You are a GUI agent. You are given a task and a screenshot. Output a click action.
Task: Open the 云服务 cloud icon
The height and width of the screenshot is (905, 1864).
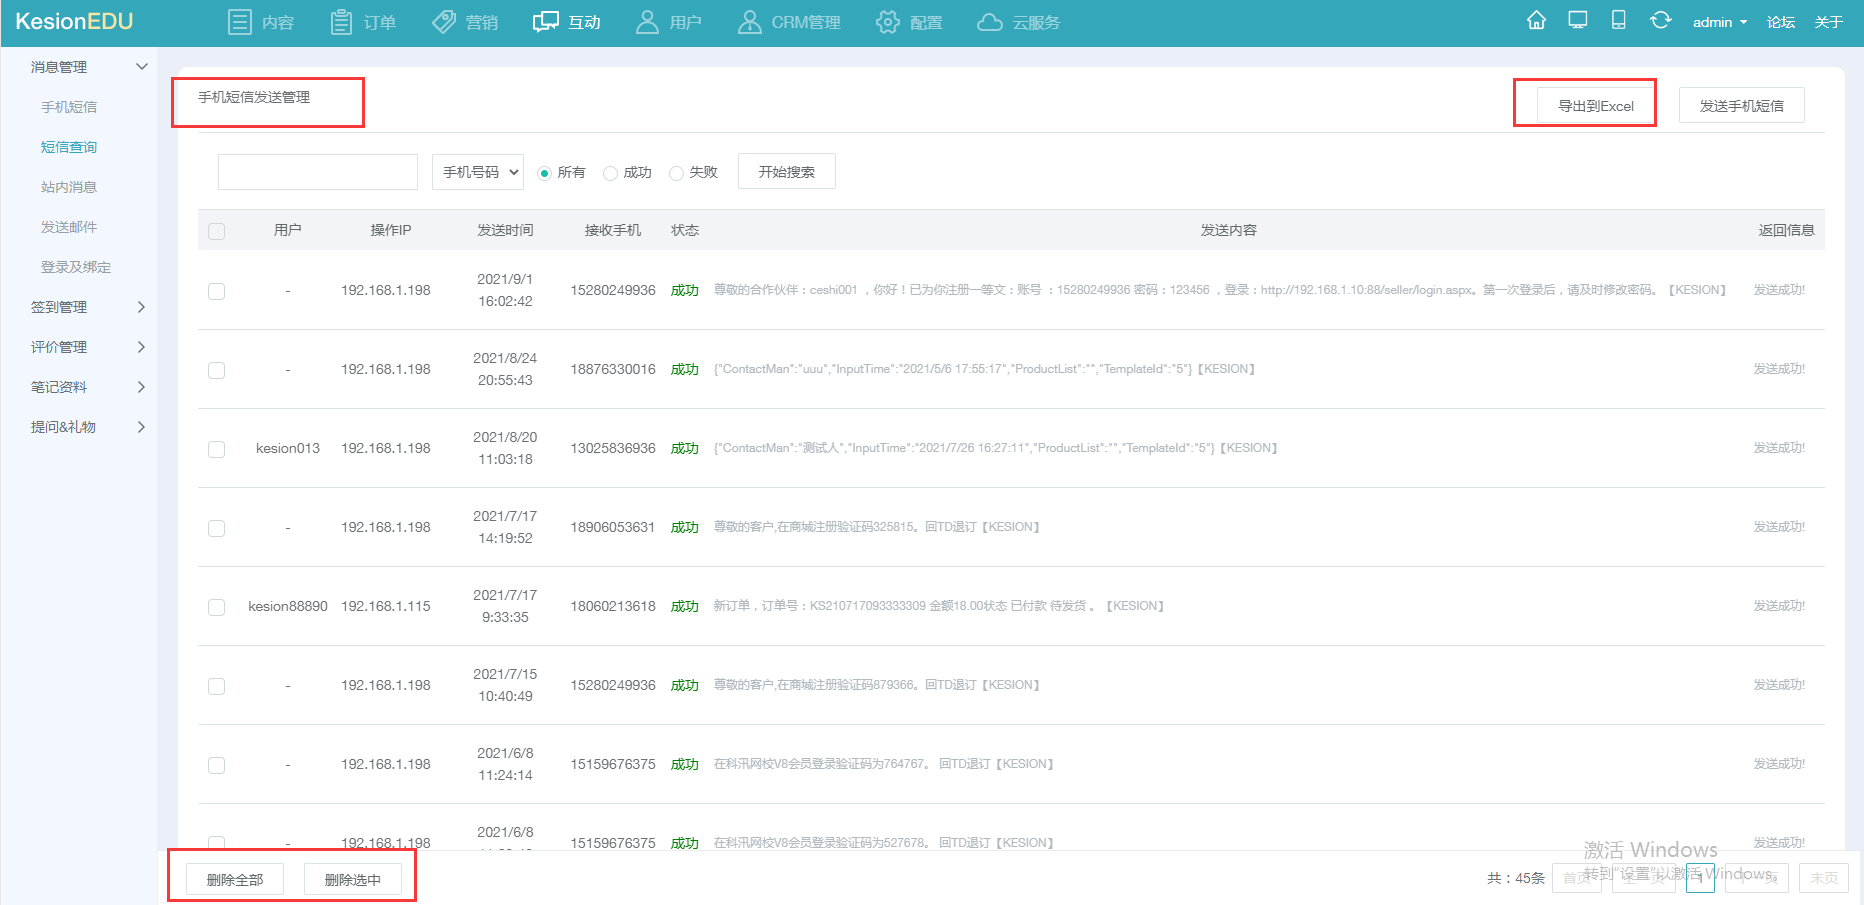[x=989, y=22]
